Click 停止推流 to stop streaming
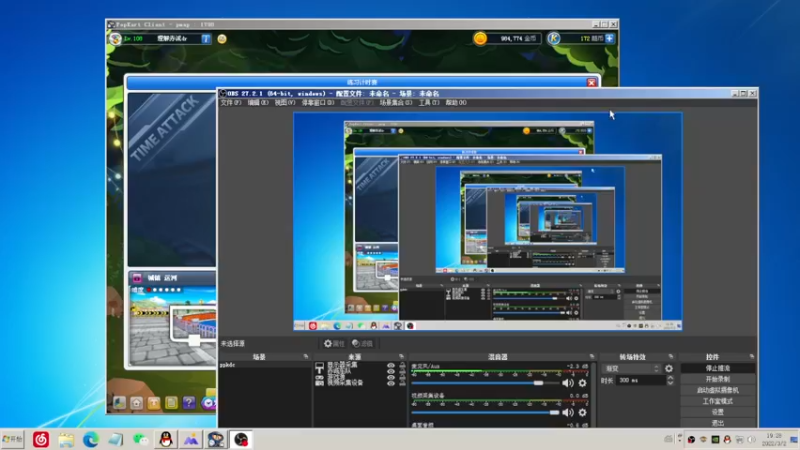Viewport: 800px width, 450px height. tap(717, 368)
